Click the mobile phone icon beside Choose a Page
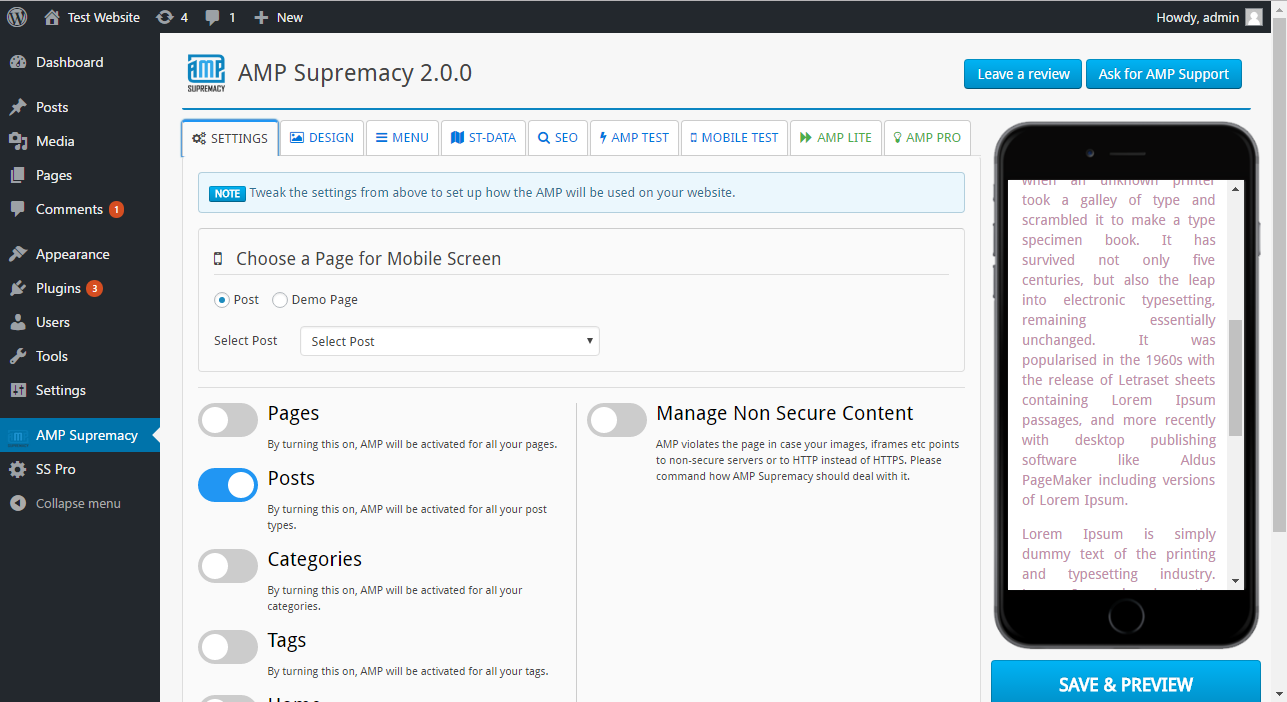The image size is (1287, 702). pos(218,259)
